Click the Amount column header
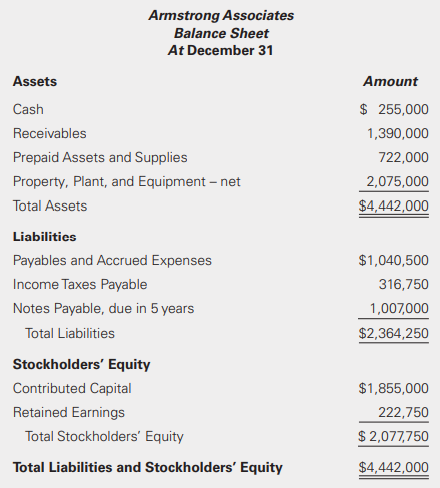This screenshot has width=440, height=488. click(x=390, y=82)
